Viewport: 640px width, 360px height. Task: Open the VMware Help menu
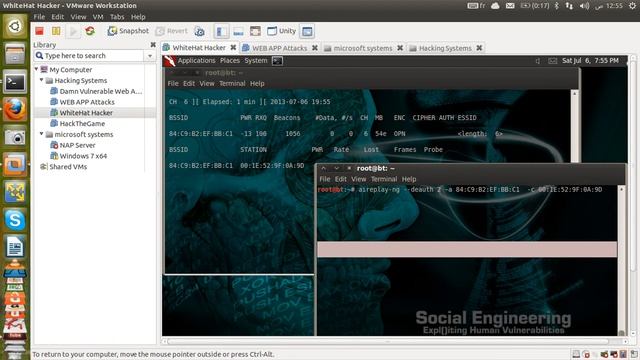point(138,17)
